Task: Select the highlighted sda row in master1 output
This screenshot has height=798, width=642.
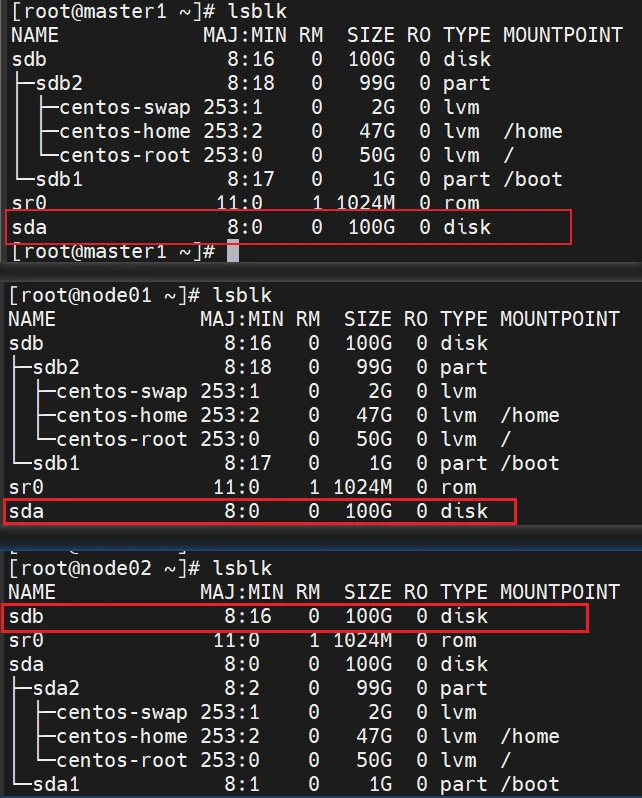Action: (290, 227)
